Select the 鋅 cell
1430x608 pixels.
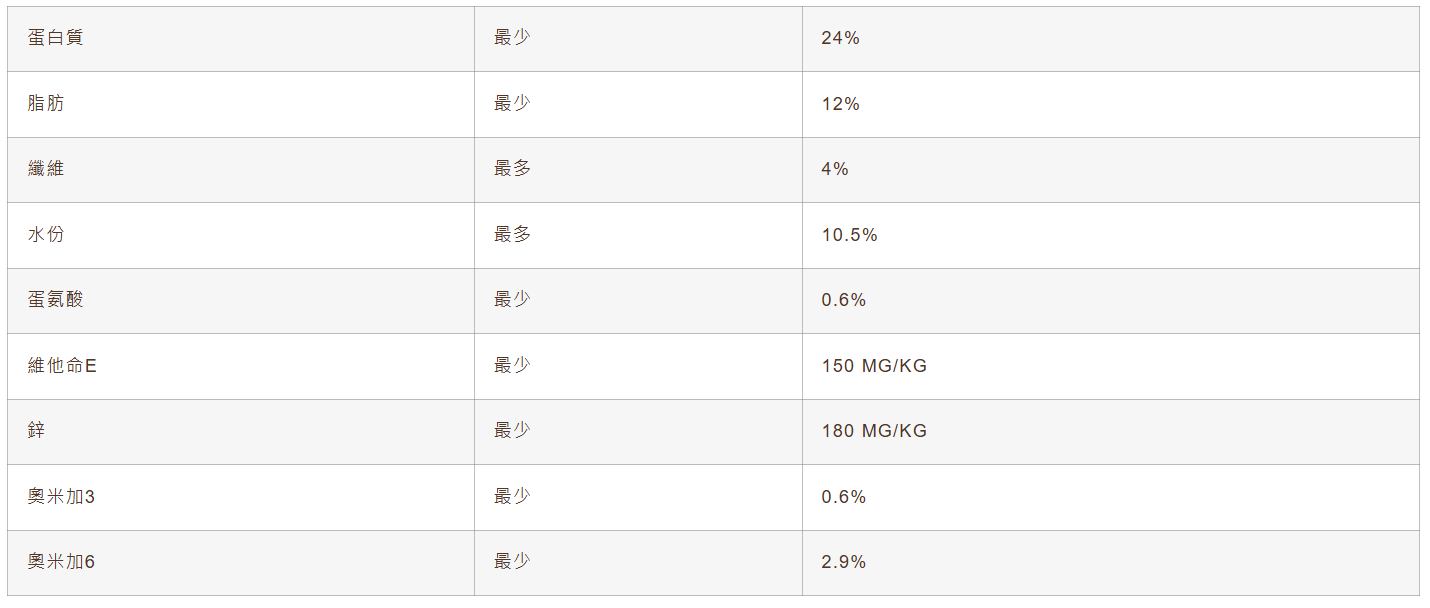coord(37,431)
